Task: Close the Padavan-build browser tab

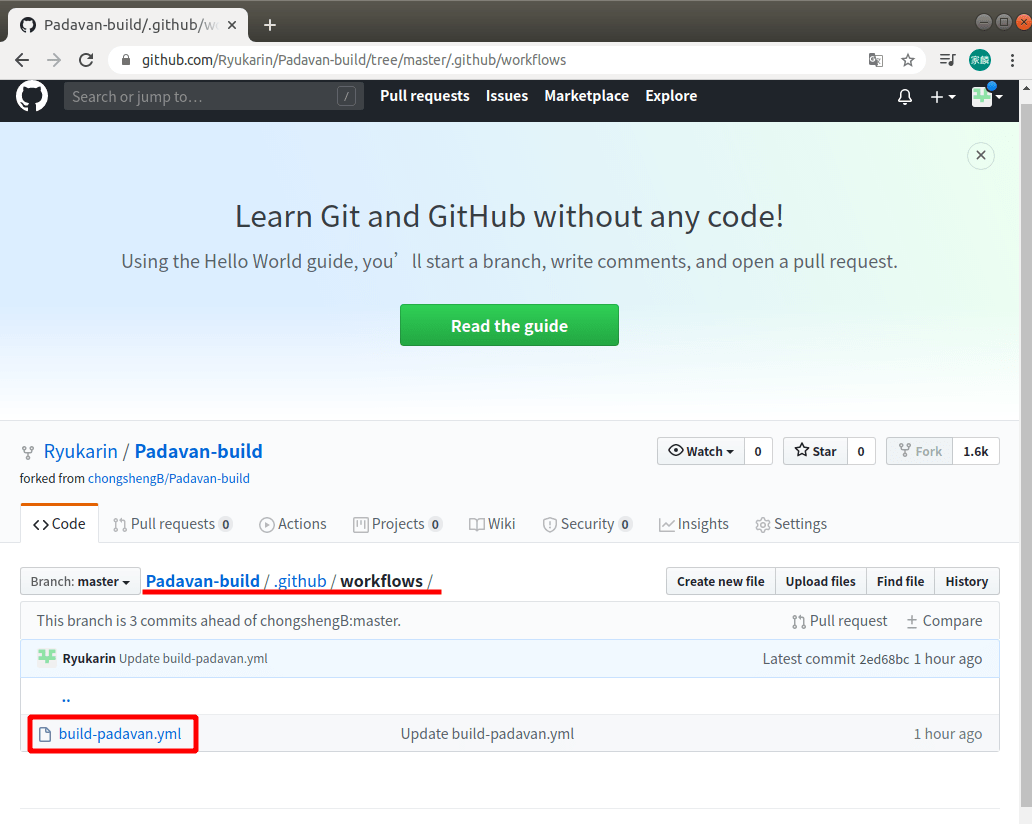Action: tap(232, 25)
